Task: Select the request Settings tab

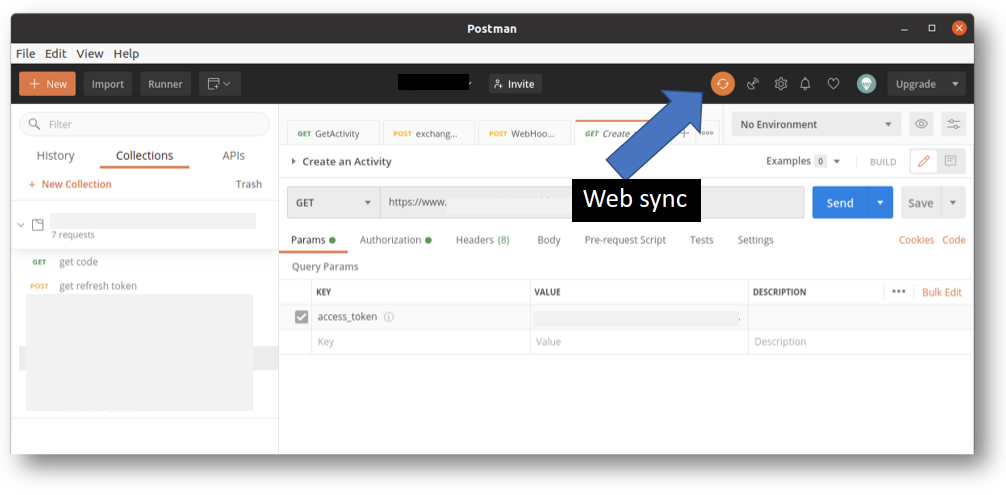Action: pyautogui.click(x=755, y=240)
